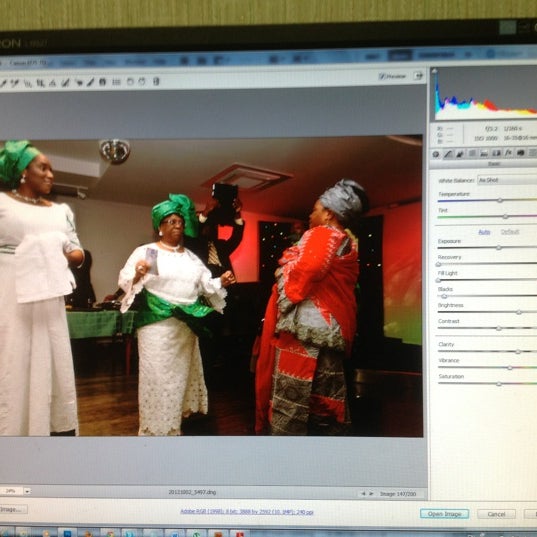Viewport: 537px width, 537px height.
Task: Open the zoom level dropdown arrow
Action: point(27,491)
